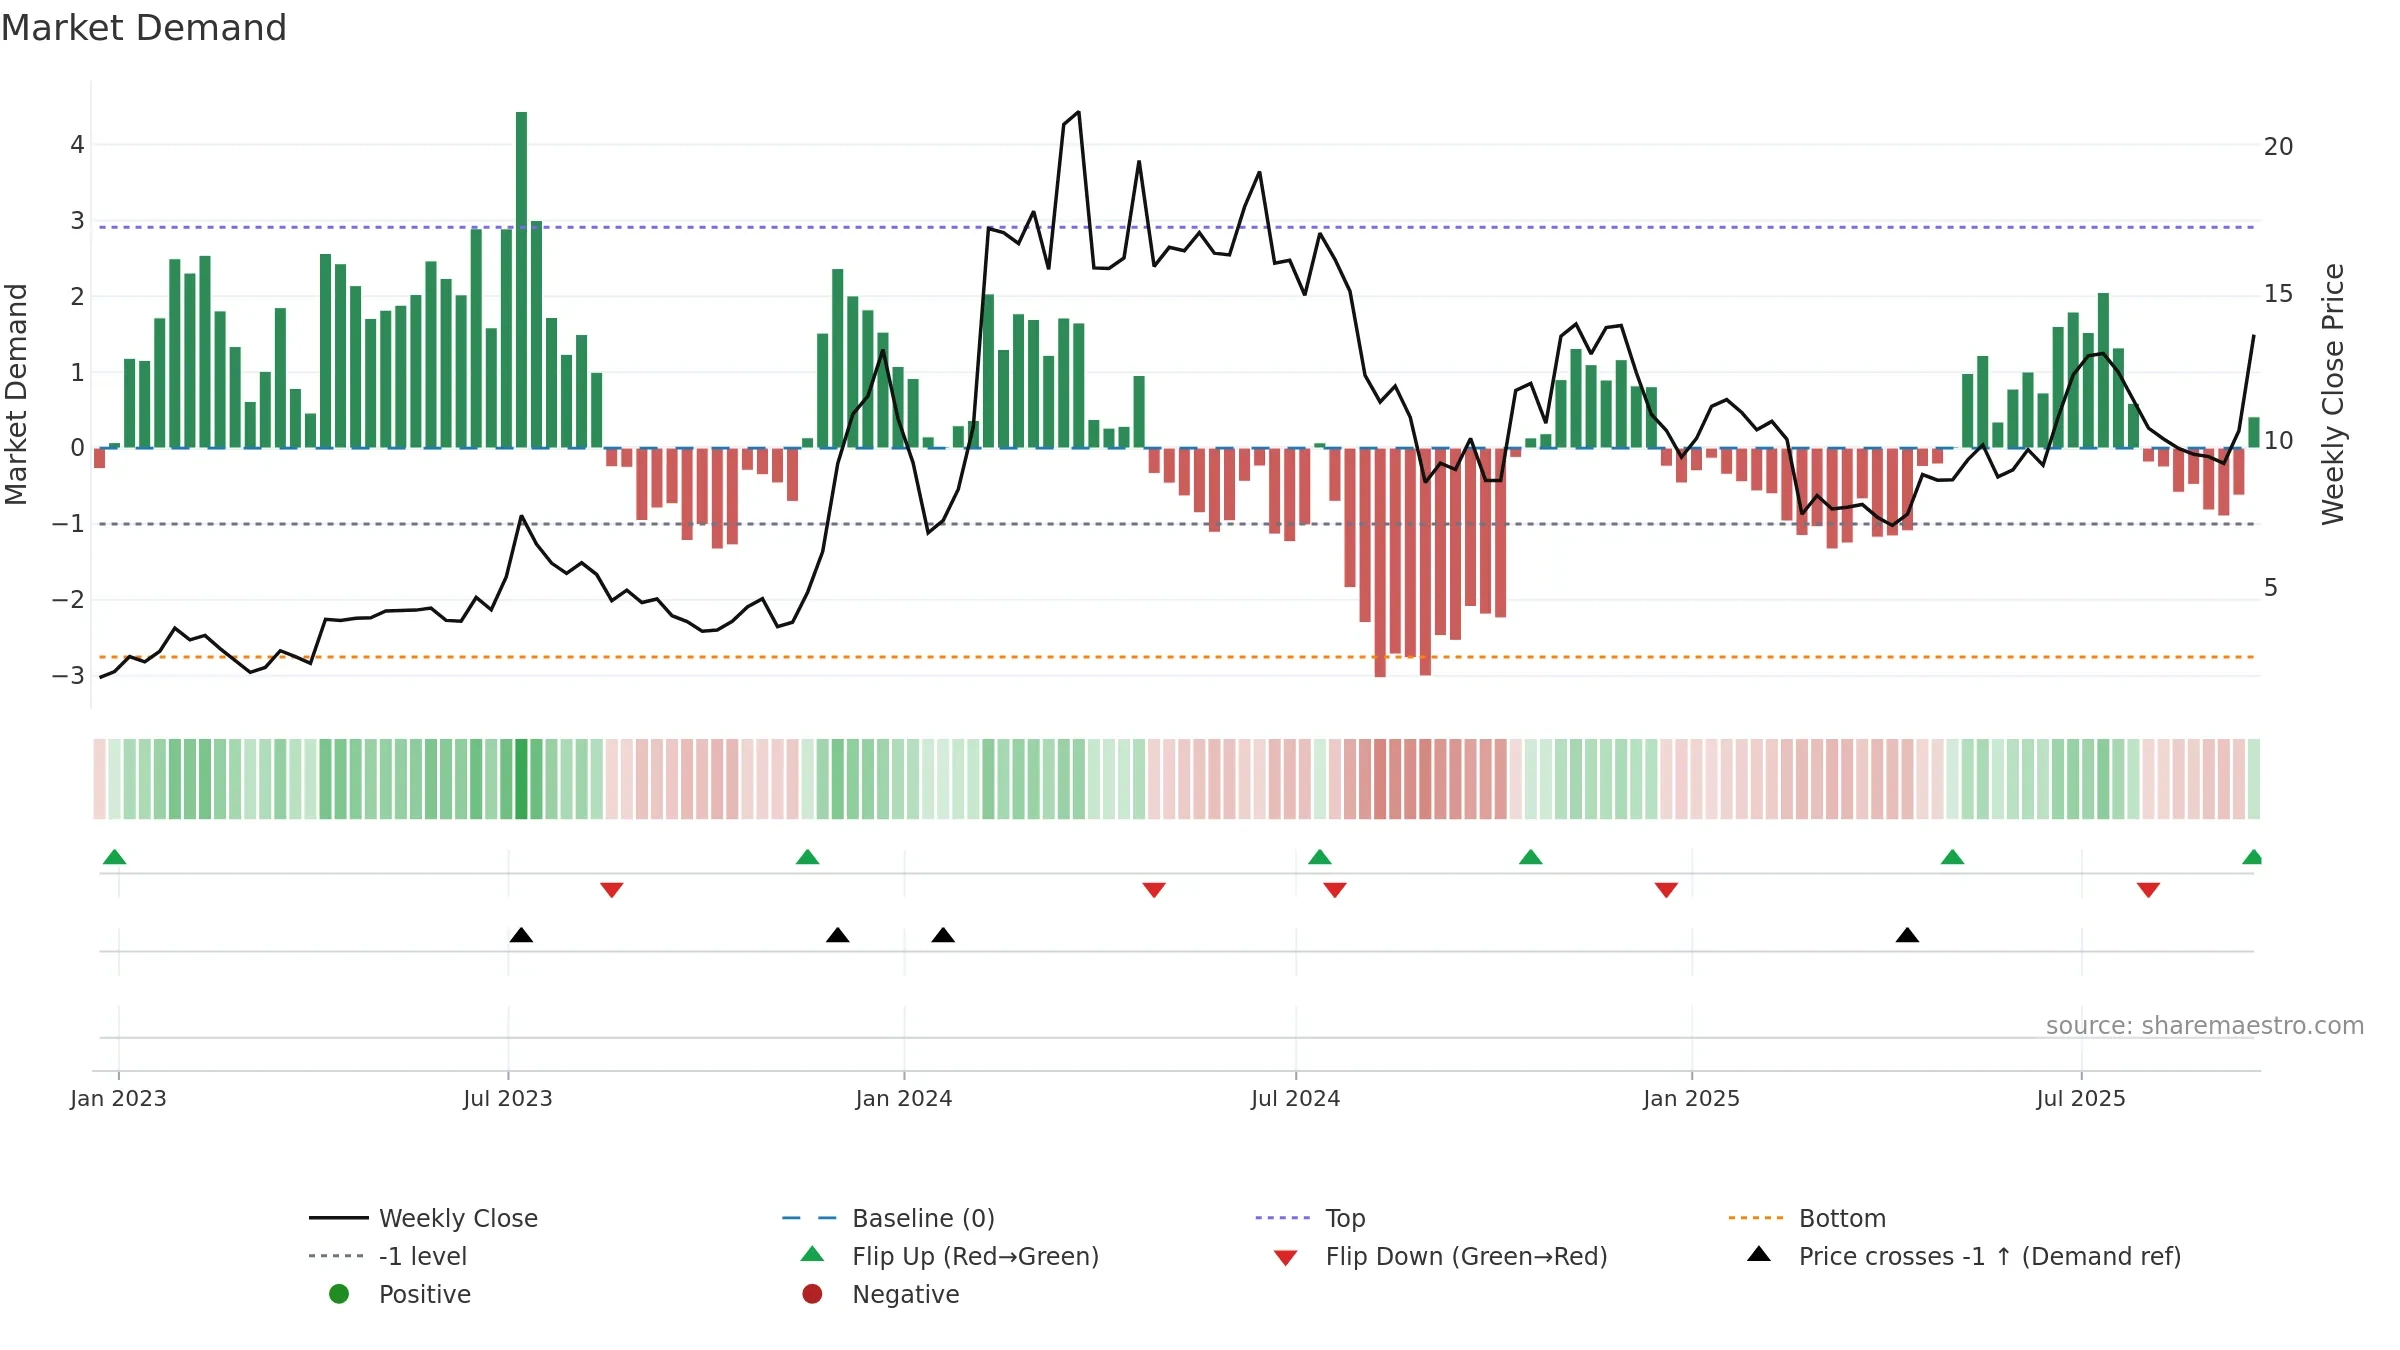Toggle the Baseline (0) legend entry
This screenshot has height=1350, width=2400.
pos(888,1218)
